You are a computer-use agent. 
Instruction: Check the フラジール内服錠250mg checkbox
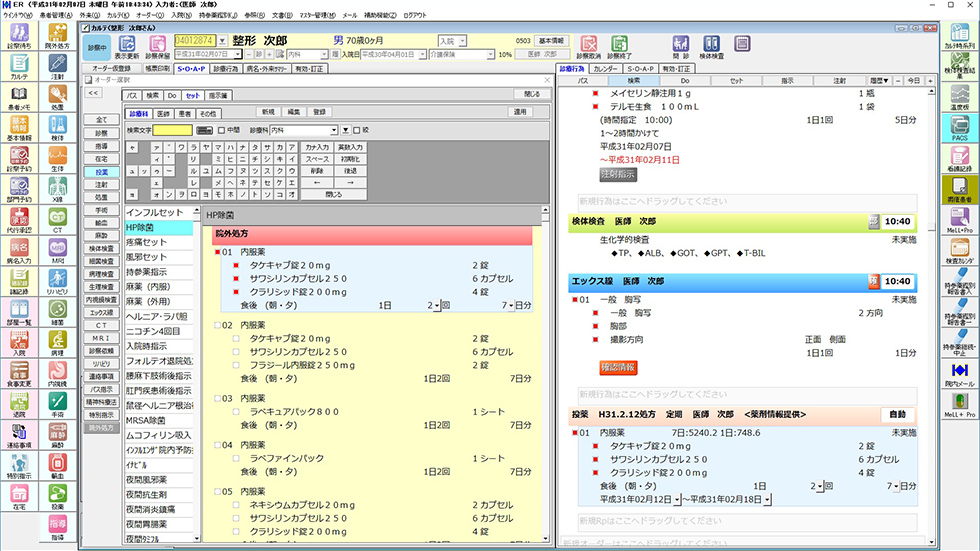(236, 365)
